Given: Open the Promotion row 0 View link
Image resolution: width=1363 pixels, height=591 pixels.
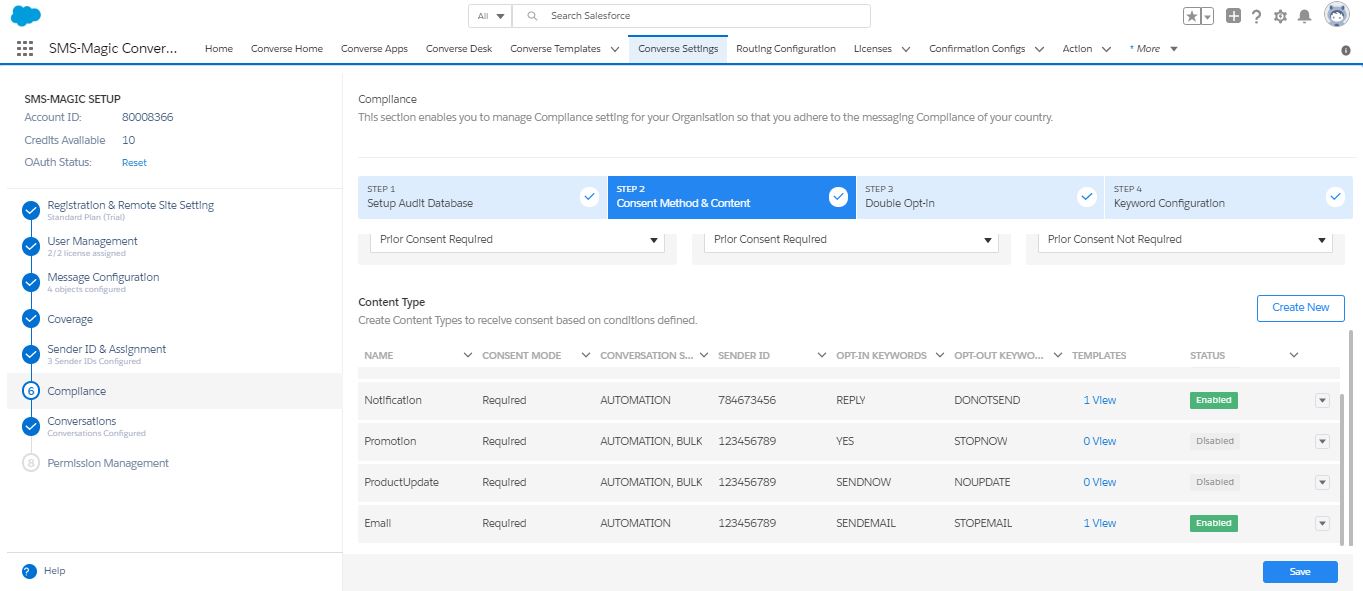Looking at the screenshot, I should point(1099,441).
